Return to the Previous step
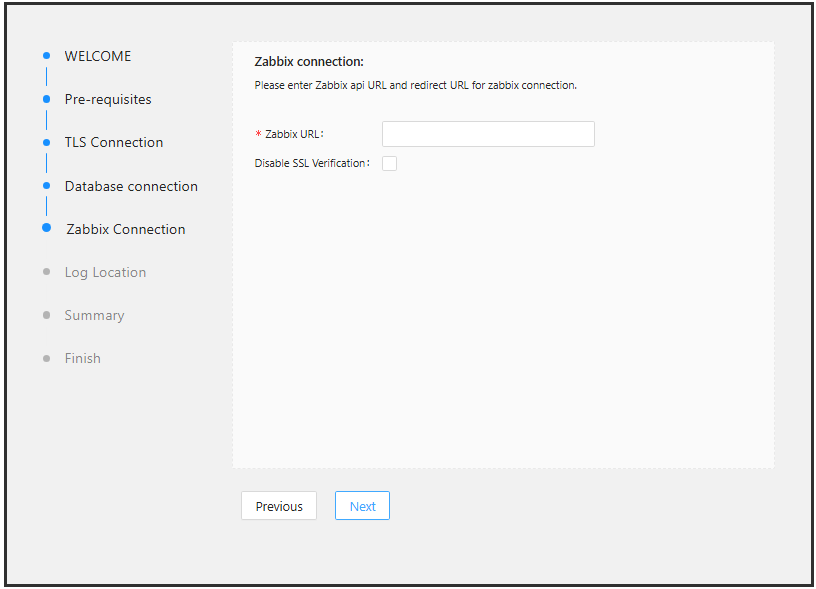This screenshot has height=589, width=816. [279, 506]
